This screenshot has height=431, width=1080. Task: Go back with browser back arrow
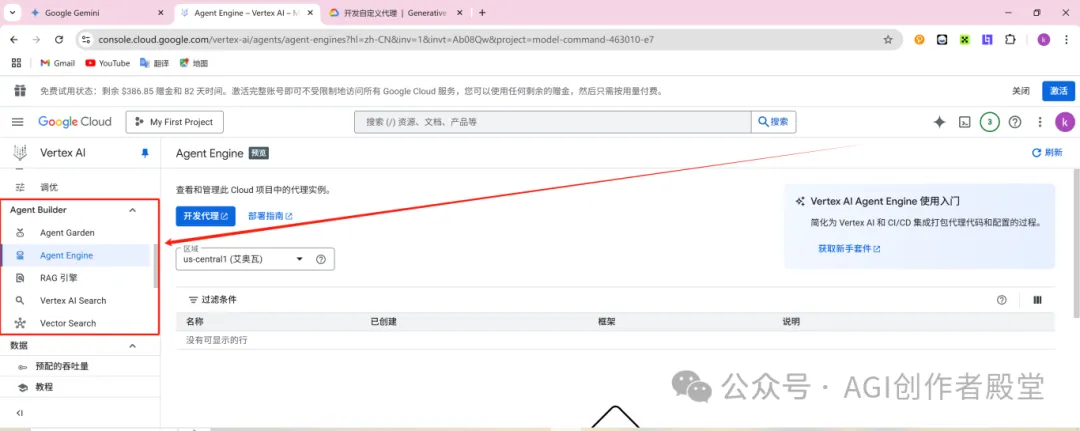tap(14, 40)
